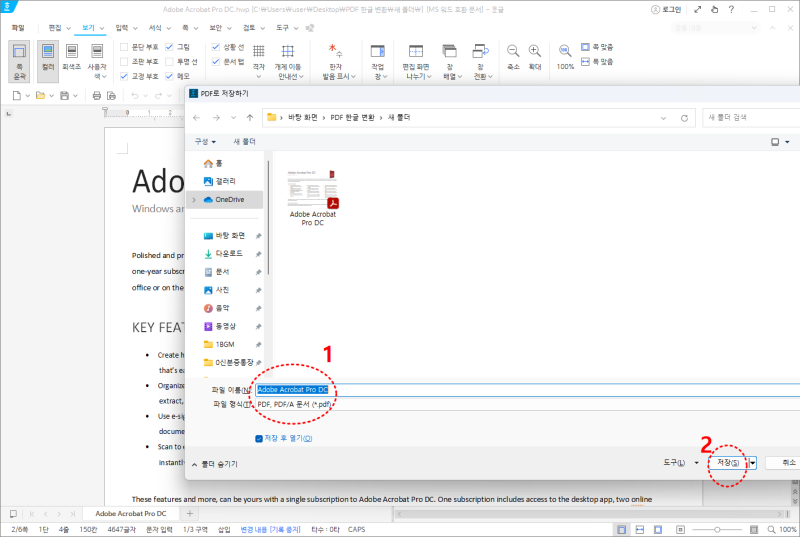Screen dimensions: 800x537
Task: Adjust the status bar zoom slider
Action: [x=717, y=530]
